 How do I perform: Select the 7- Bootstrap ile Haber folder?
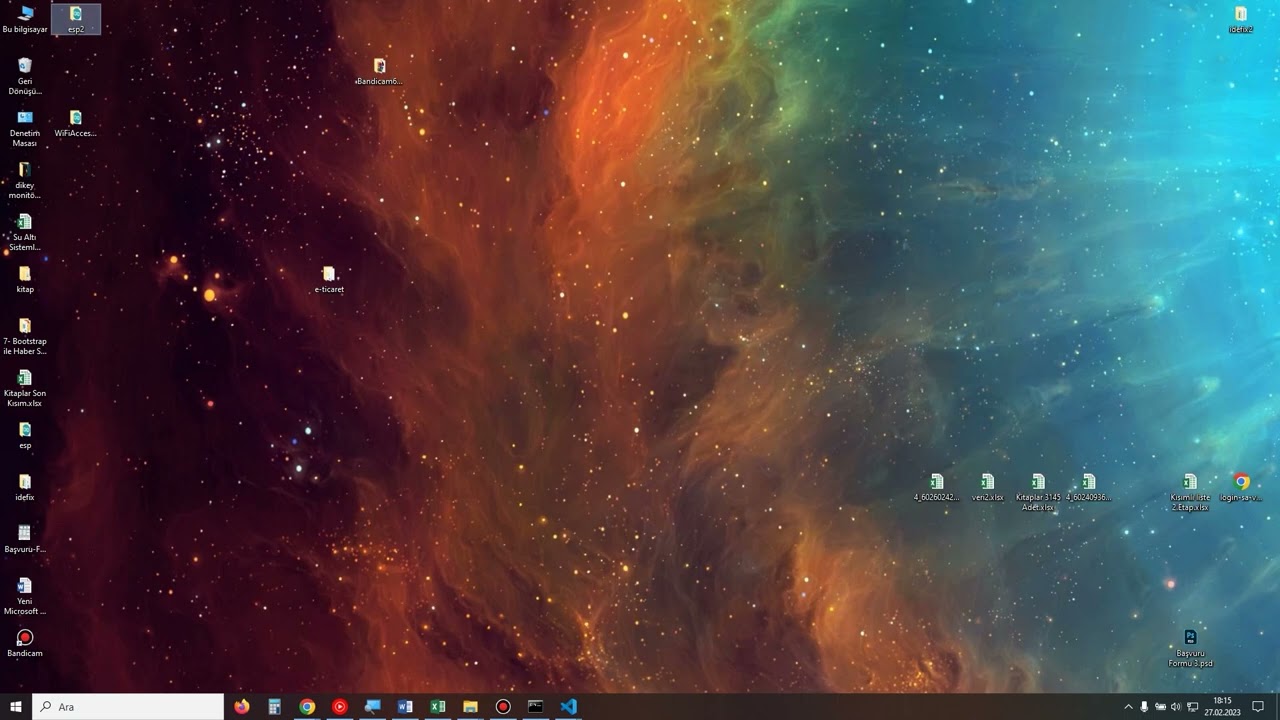click(25, 336)
